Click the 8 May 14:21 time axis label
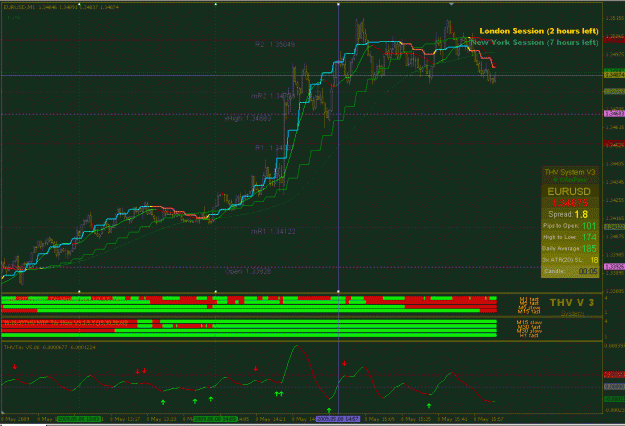 point(270,419)
